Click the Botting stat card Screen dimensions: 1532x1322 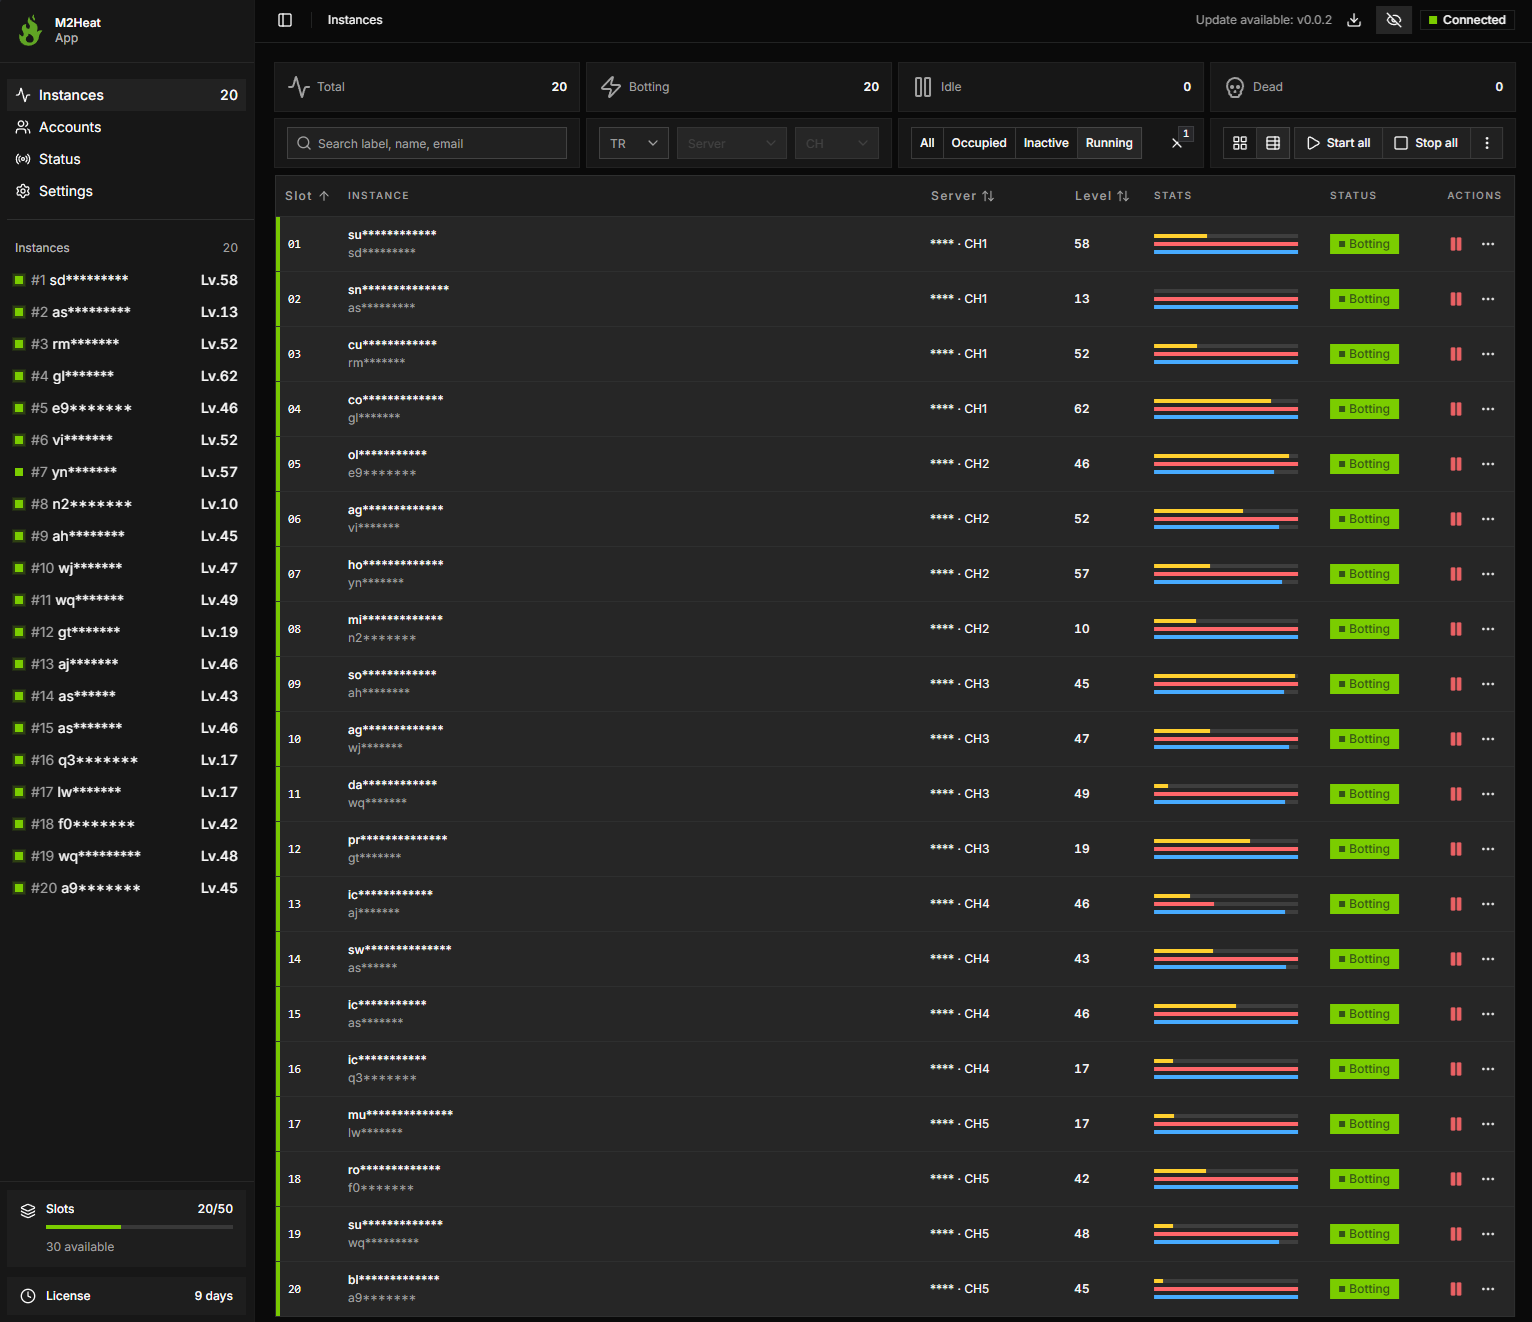click(739, 87)
